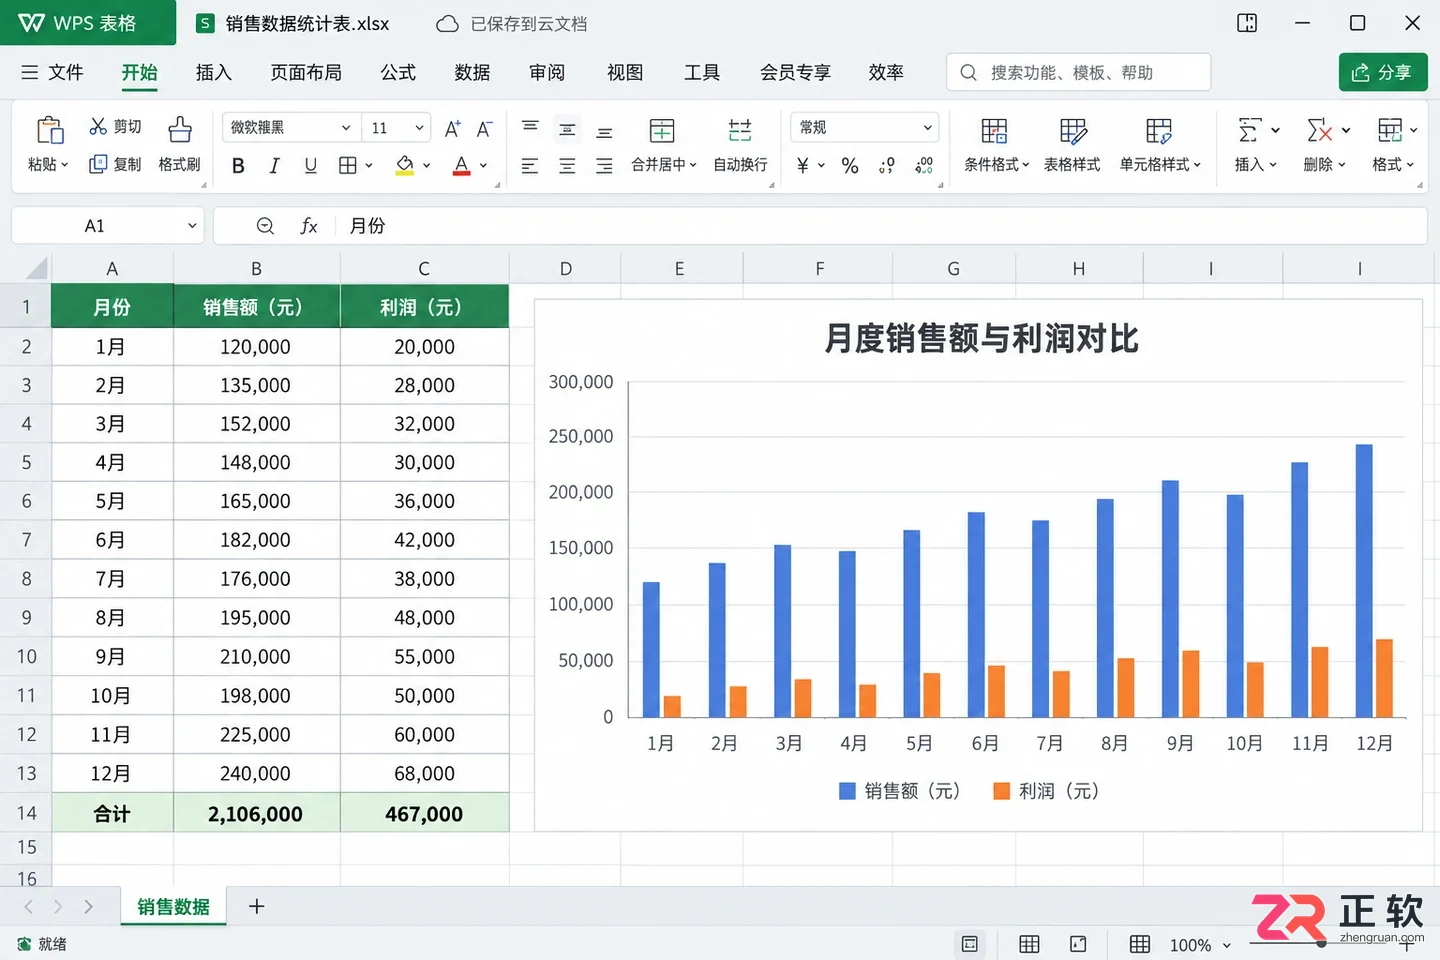Click the Paste clipboard icon

point(49,130)
